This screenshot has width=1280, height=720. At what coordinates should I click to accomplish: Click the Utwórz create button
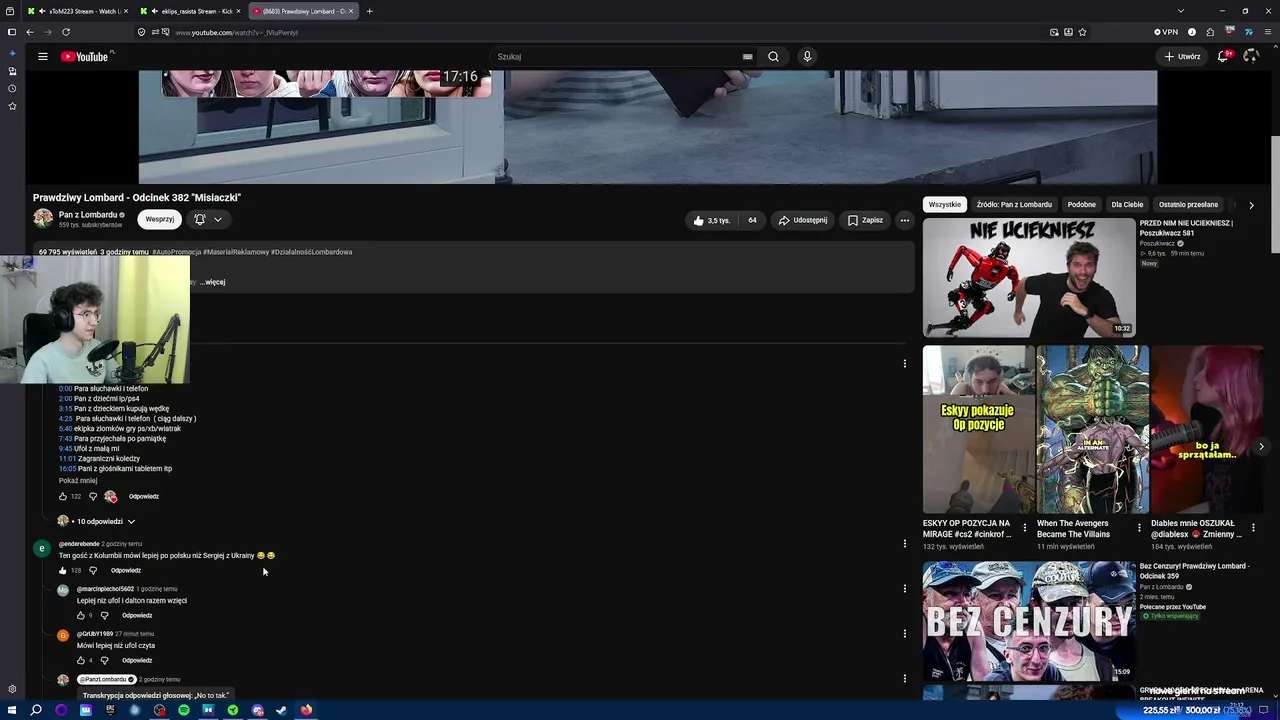[1182, 57]
